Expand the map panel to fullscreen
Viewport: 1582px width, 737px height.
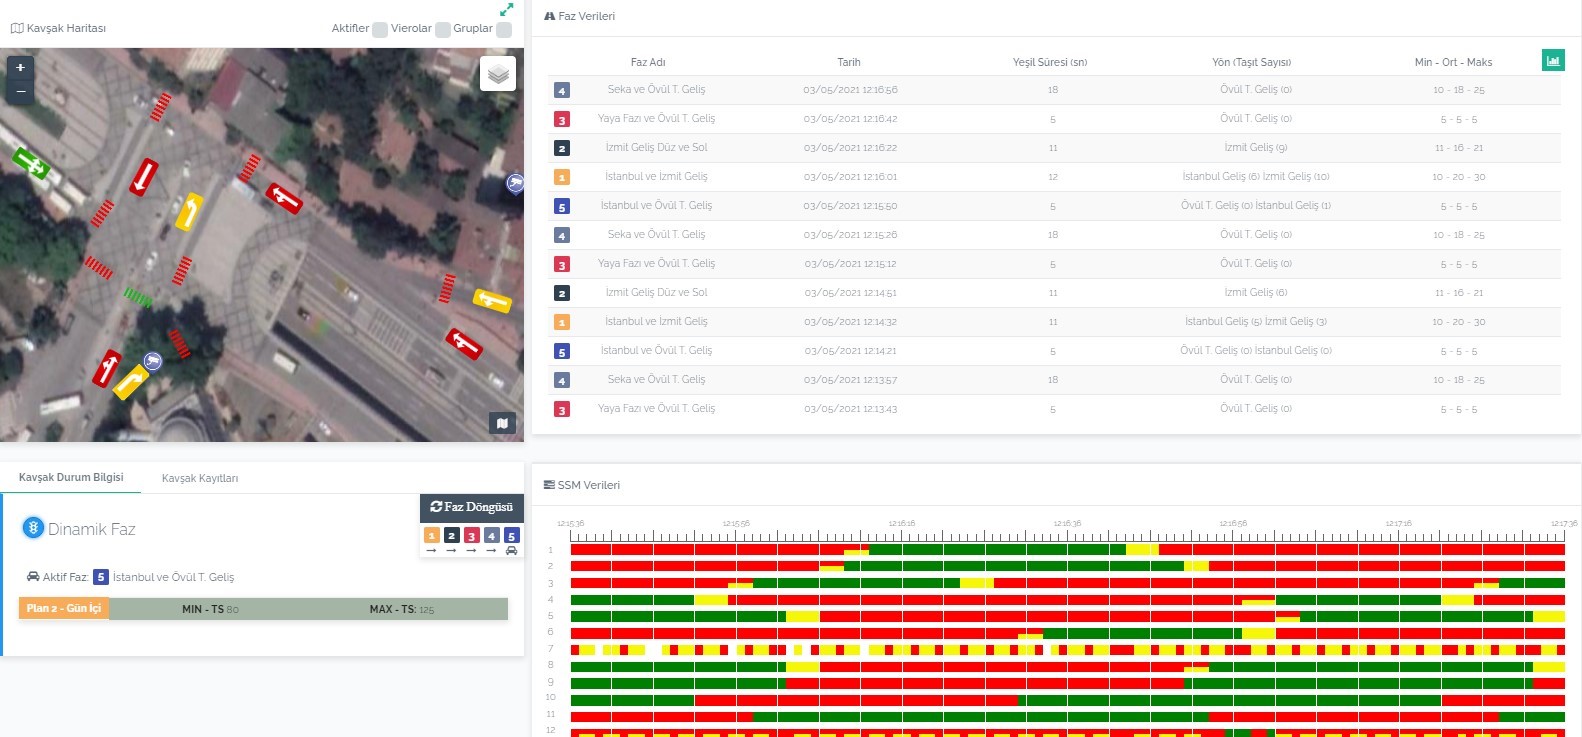tap(506, 9)
